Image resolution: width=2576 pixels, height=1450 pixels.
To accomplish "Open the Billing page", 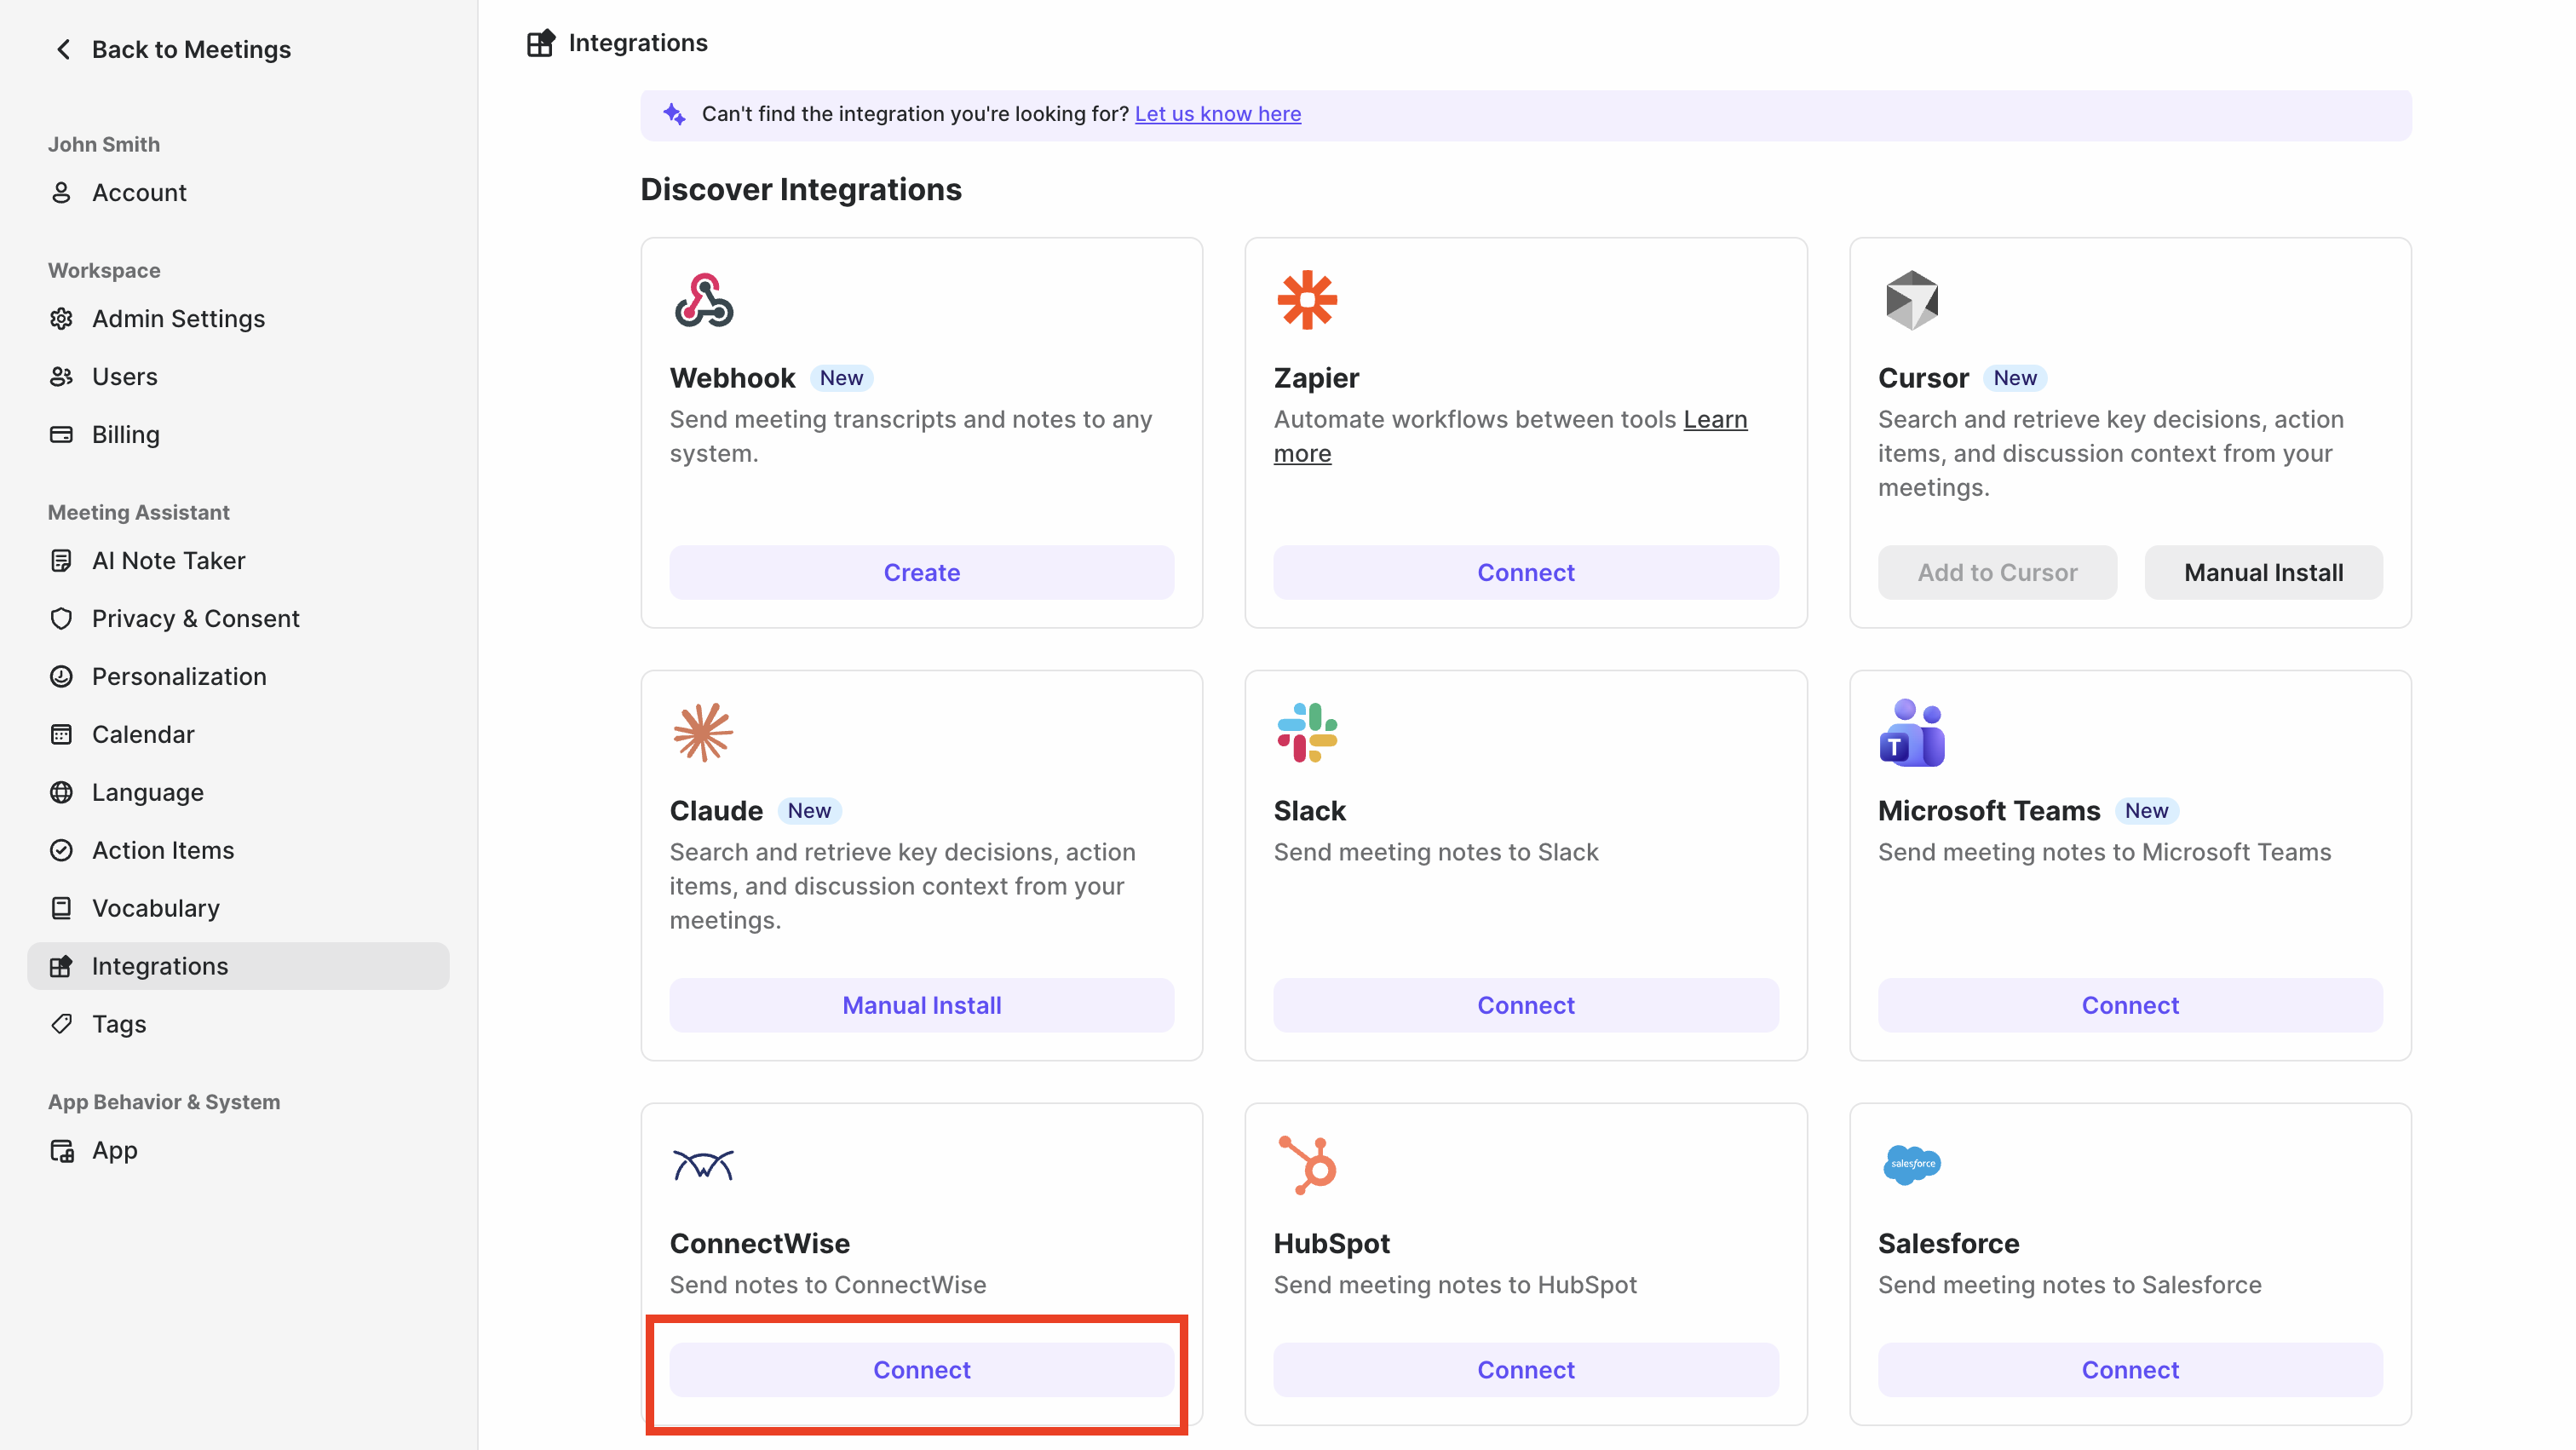I will (125, 435).
